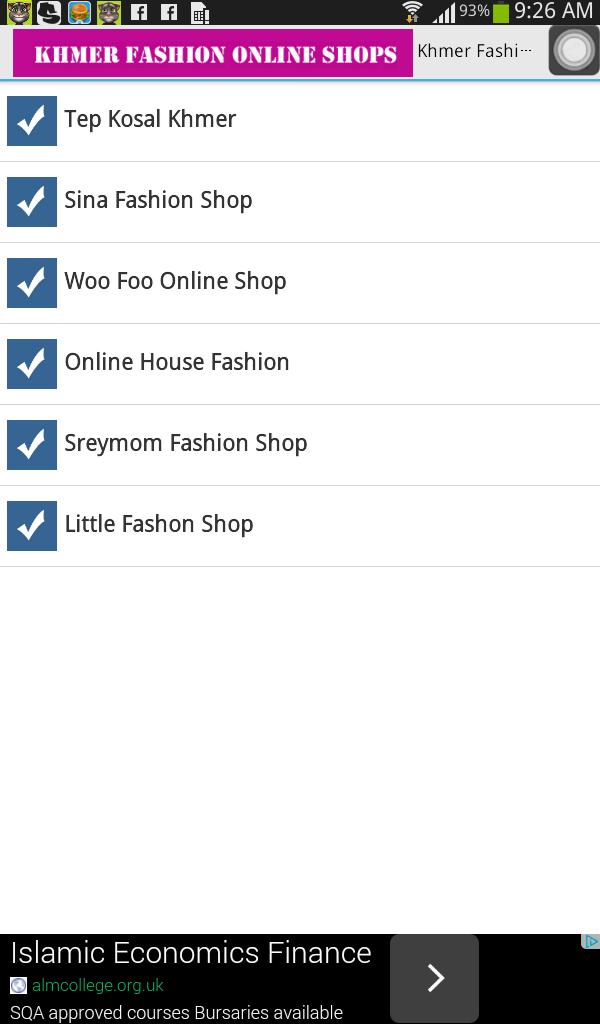Toggle the checkmark for Little Fashon Shop

pos(32,526)
